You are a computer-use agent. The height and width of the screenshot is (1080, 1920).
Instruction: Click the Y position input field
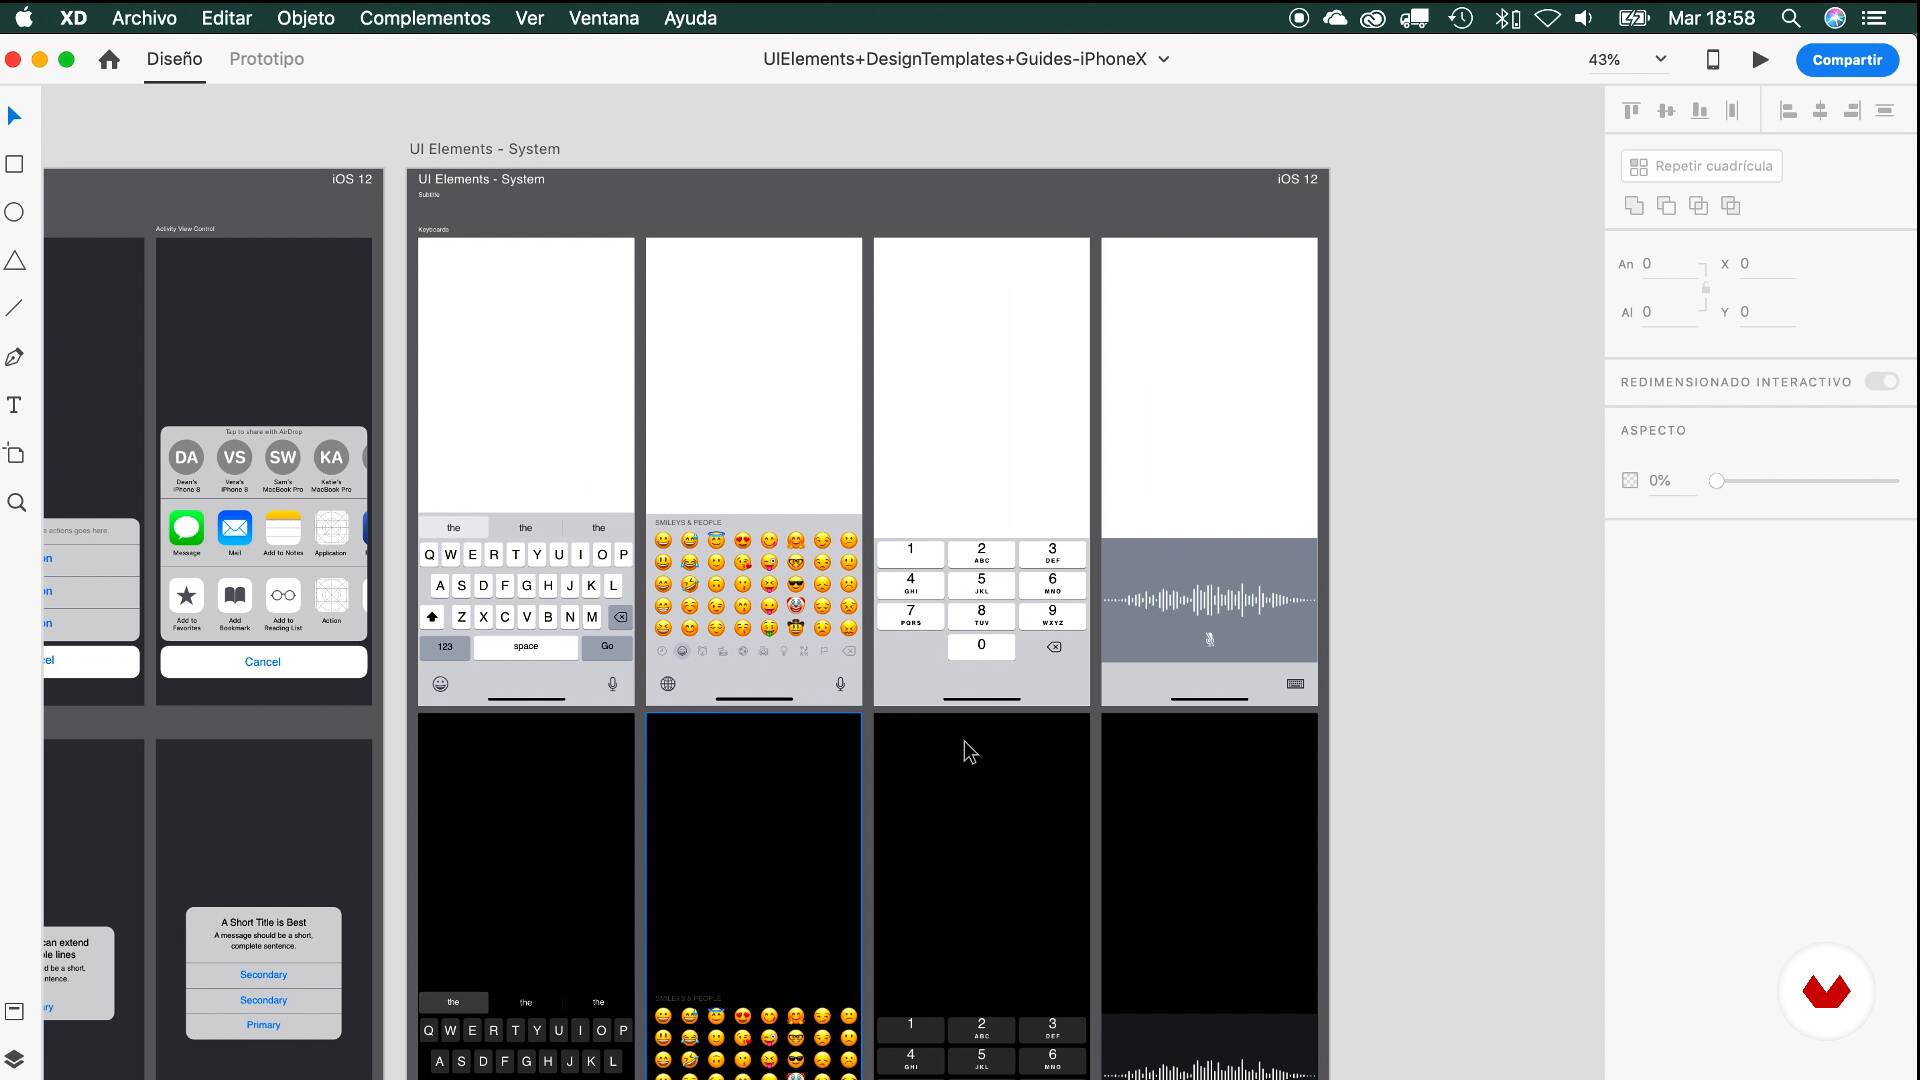1766,312
